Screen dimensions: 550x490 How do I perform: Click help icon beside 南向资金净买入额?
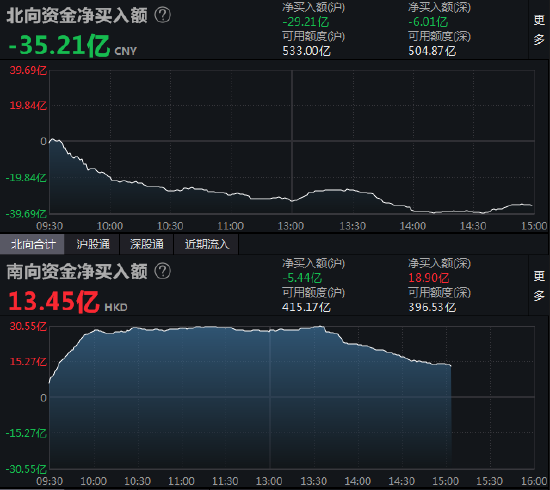coord(162,271)
